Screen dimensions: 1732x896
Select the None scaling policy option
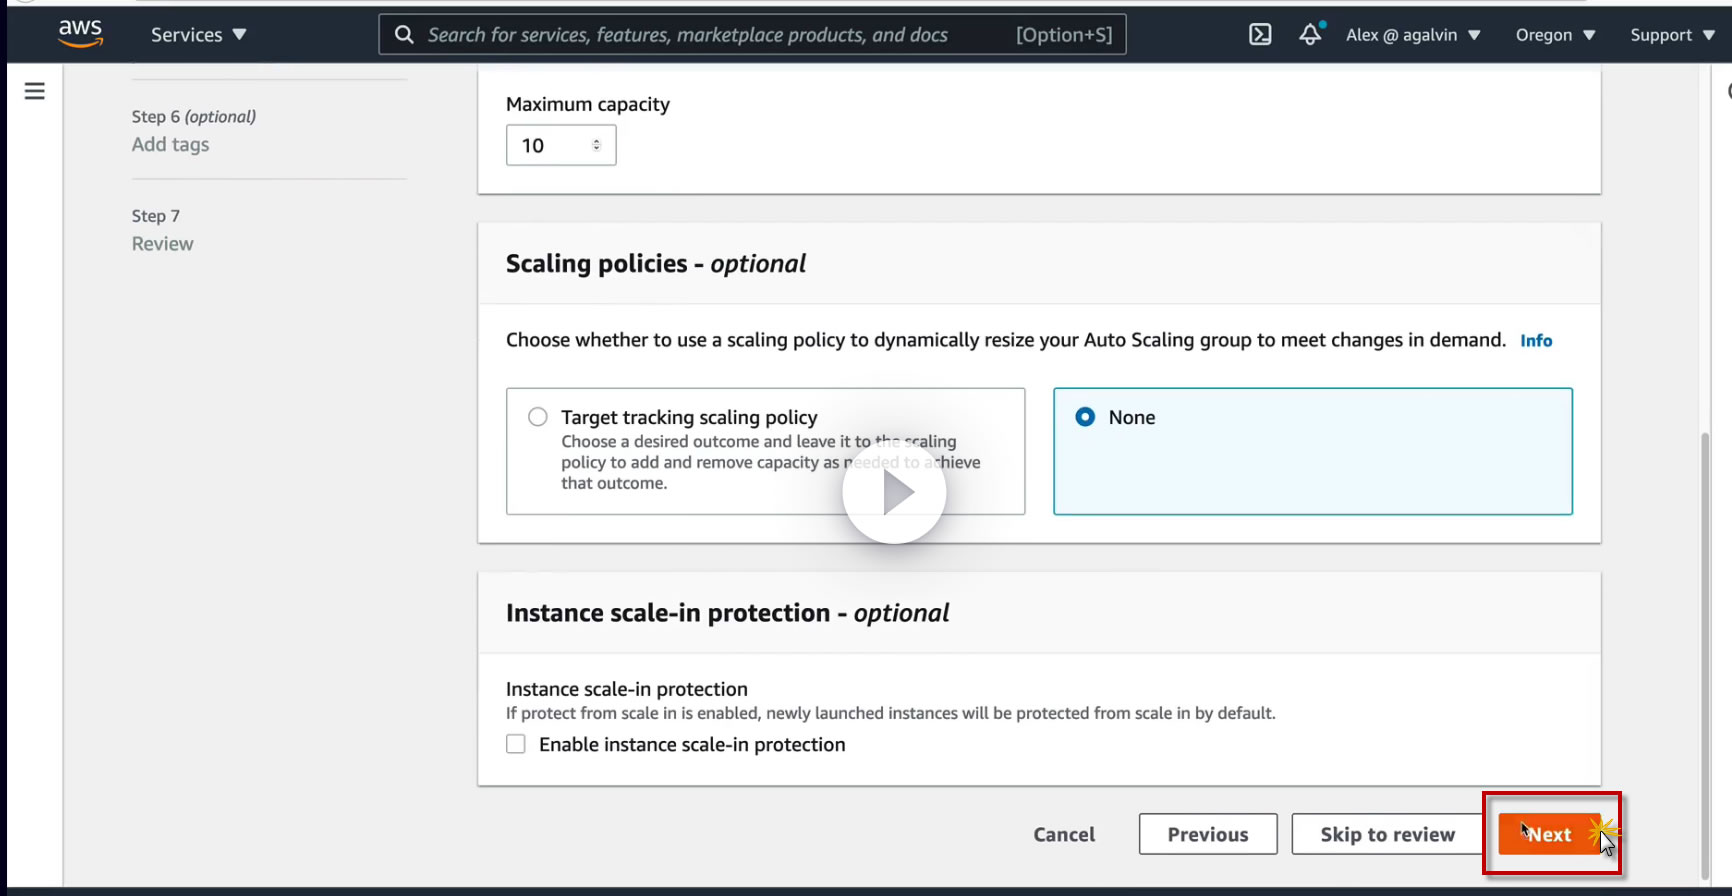pos(1085,417)
